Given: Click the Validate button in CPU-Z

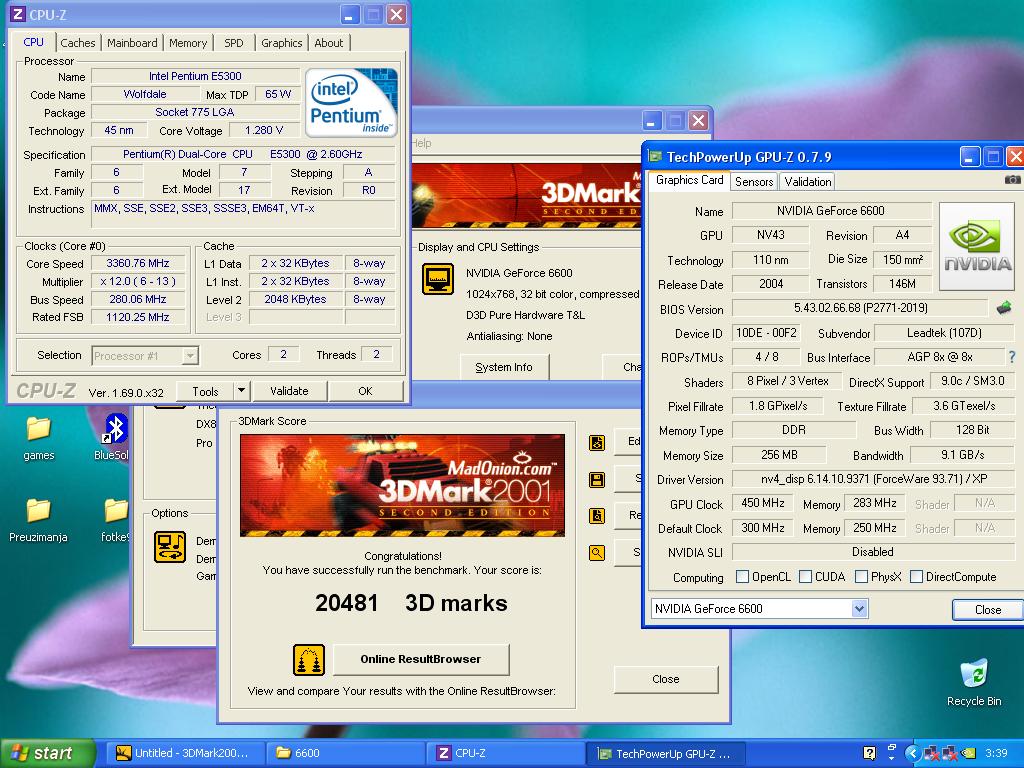Looking at the screenshot, I should pos(289,391).
